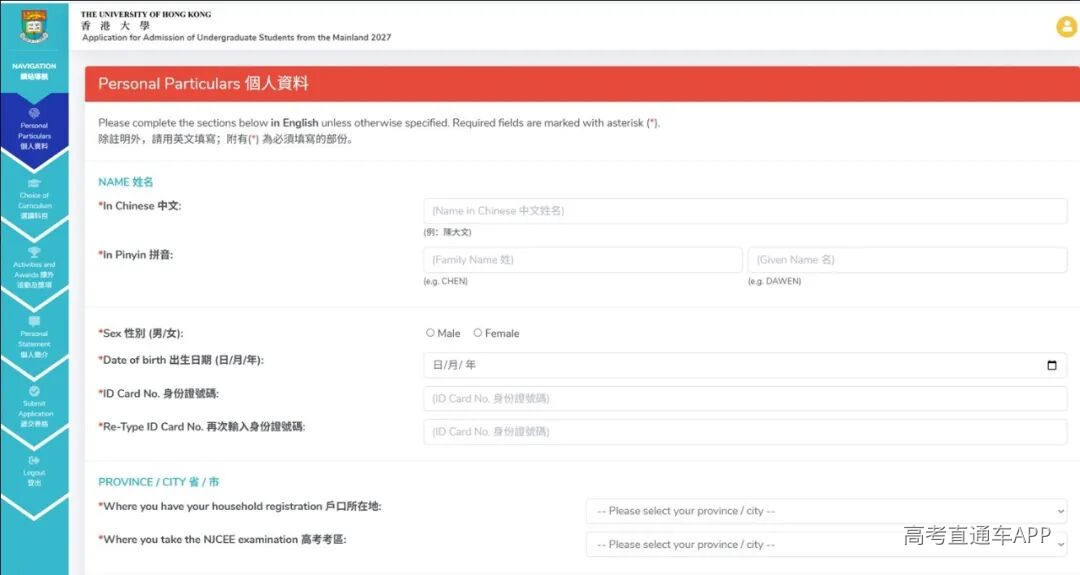Click the Personal Particulars red header title
This screenshot has width=1080, height=575.
pyautogui.click(x=203, y=83)
